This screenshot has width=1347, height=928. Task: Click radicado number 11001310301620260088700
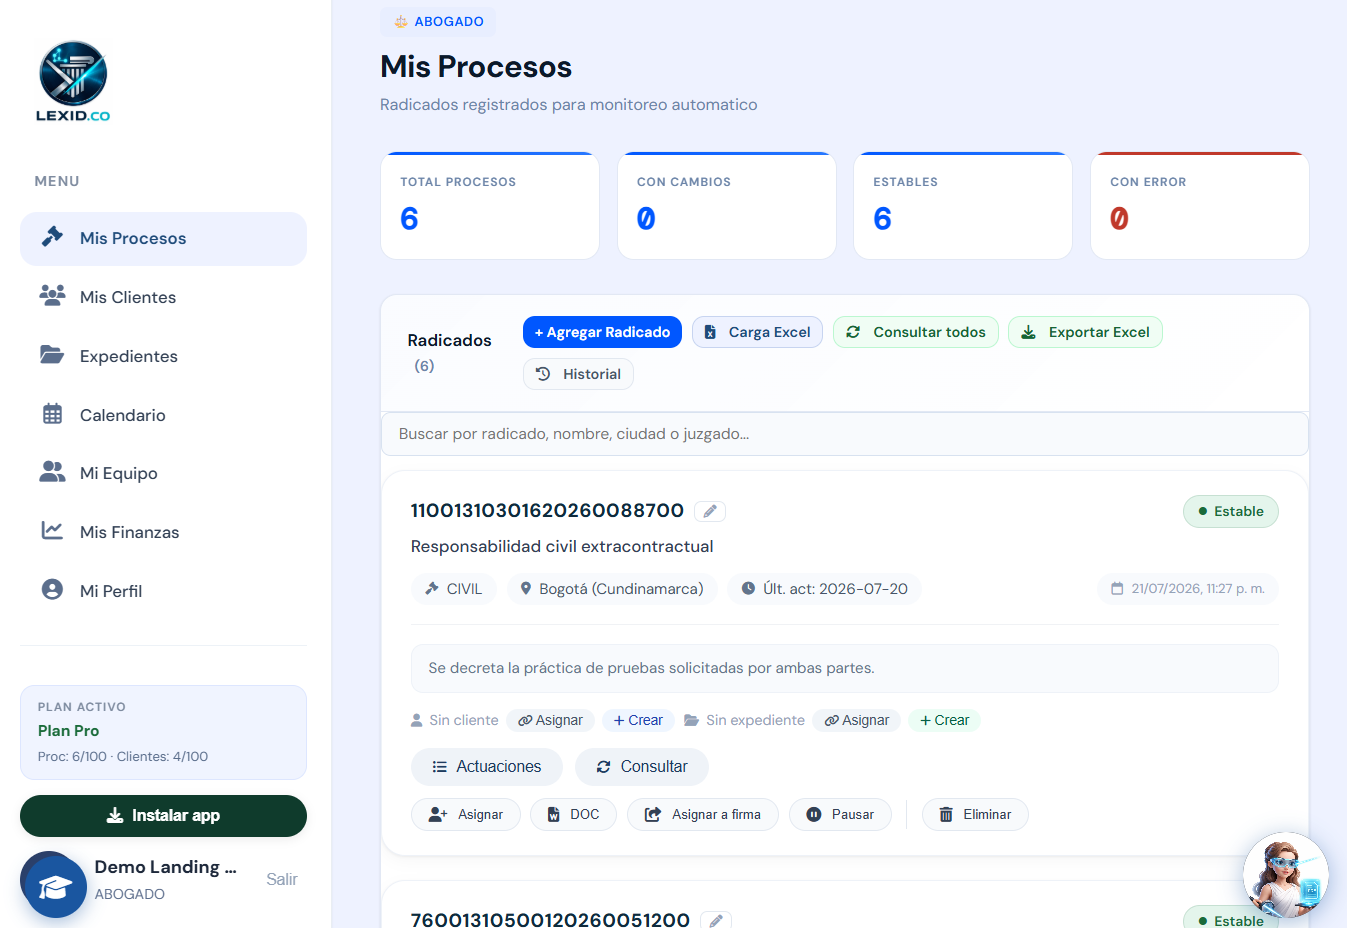[x=547, y=511]
